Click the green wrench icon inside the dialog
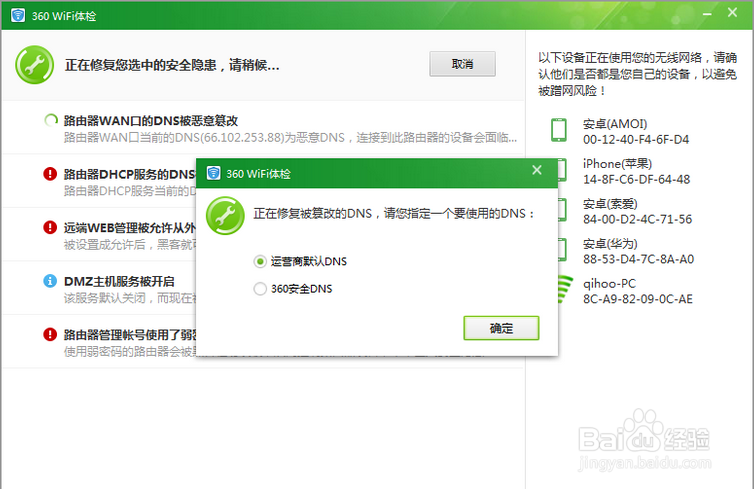This screenshot has height=489, width=754. pos(225,215)
